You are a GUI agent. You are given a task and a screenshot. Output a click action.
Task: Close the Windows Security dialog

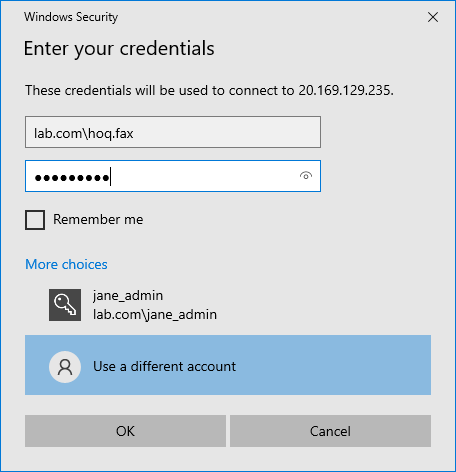[x=433, y=17]
